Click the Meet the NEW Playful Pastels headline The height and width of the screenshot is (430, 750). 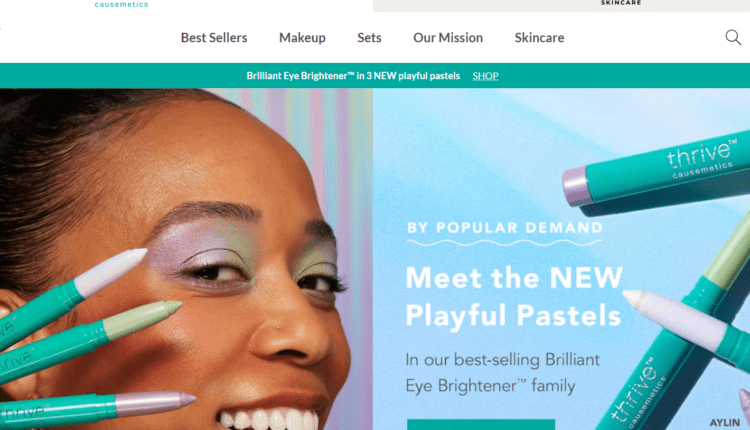coord(514,296)
